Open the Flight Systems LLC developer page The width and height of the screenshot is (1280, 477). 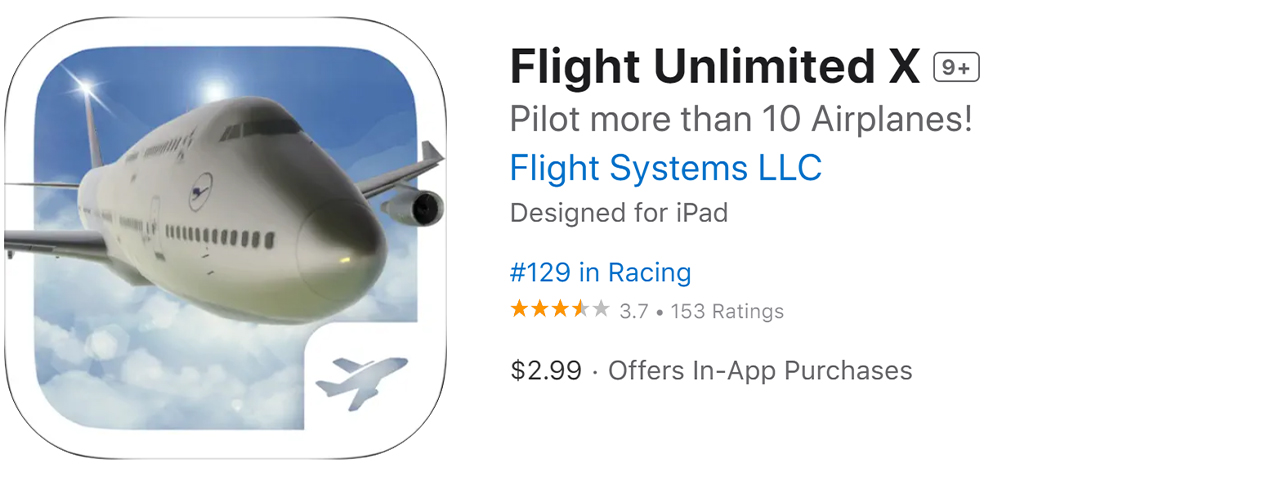coord(665,168)
